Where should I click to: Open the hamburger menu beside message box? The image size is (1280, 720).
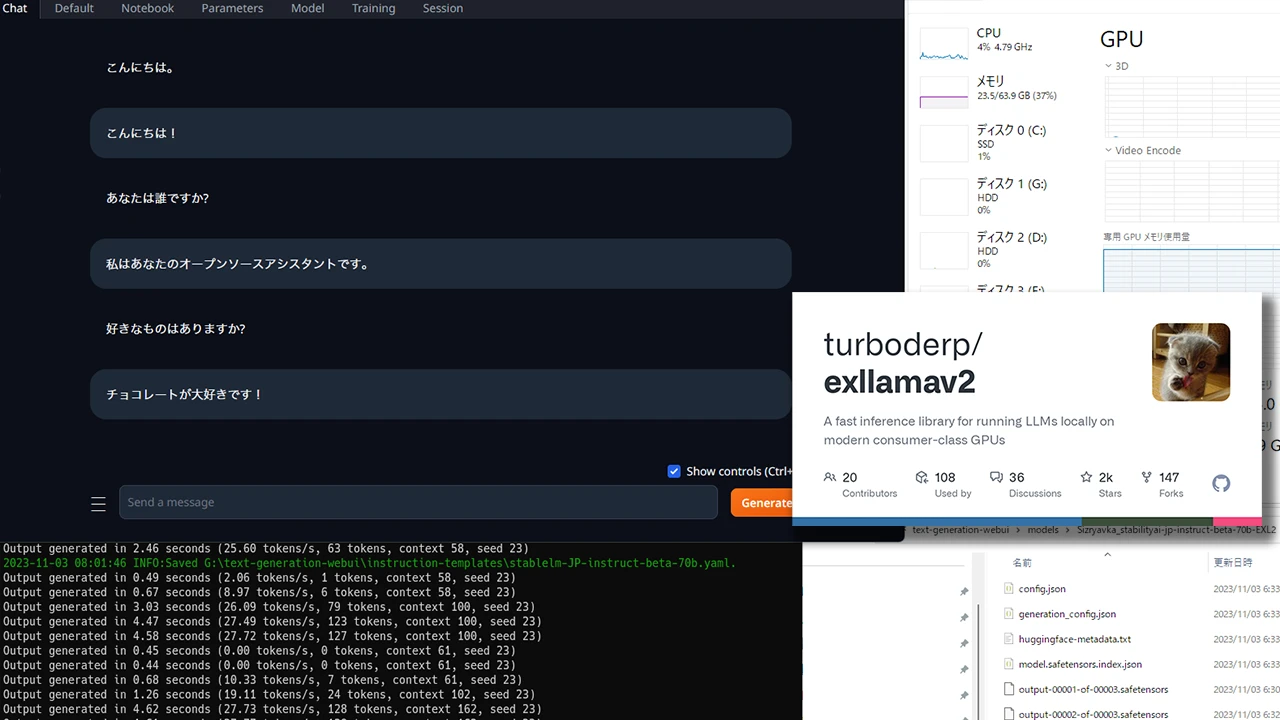point(98,504)
